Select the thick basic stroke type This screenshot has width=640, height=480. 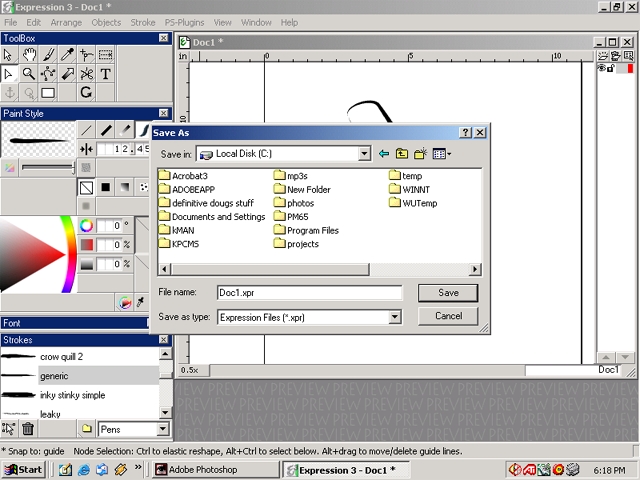(x=106, y=130)
